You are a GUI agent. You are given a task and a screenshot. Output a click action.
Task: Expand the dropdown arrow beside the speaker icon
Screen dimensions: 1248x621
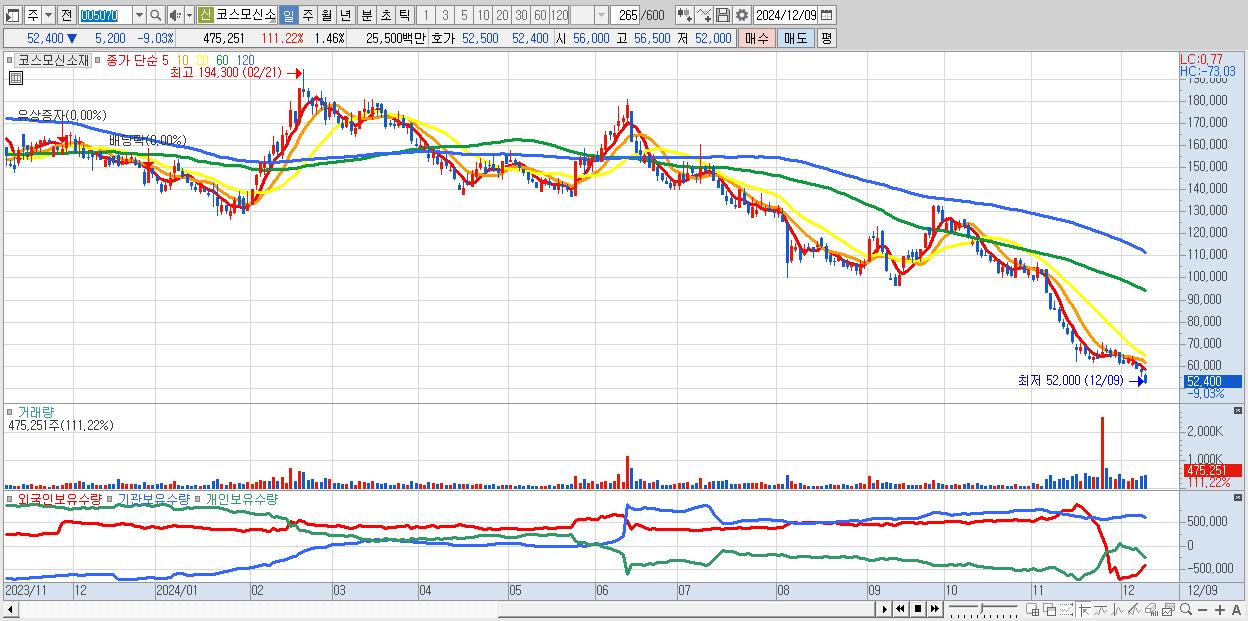coord(189,15)
